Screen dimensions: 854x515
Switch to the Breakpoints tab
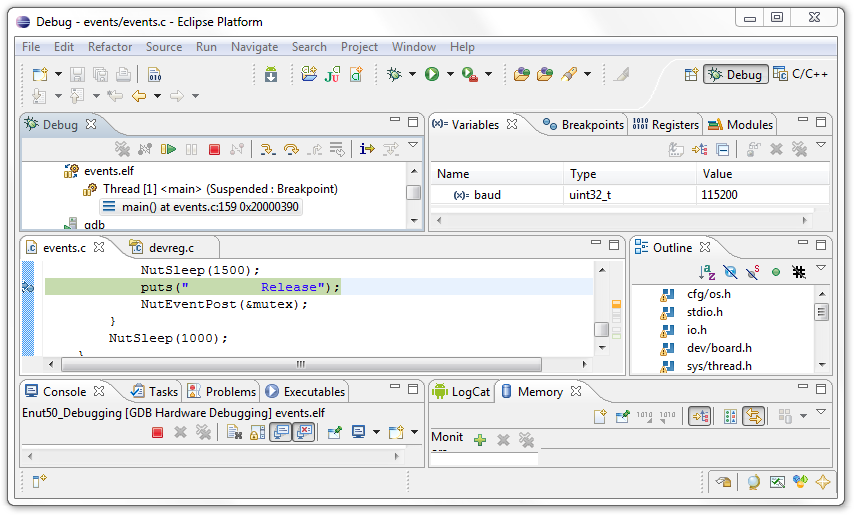[x=583, y=125]
